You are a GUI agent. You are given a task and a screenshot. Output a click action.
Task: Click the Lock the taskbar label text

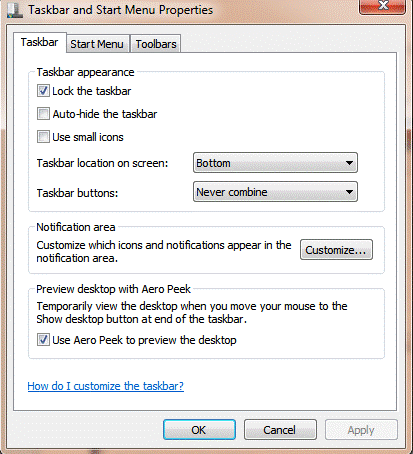[x=92, y=91]
